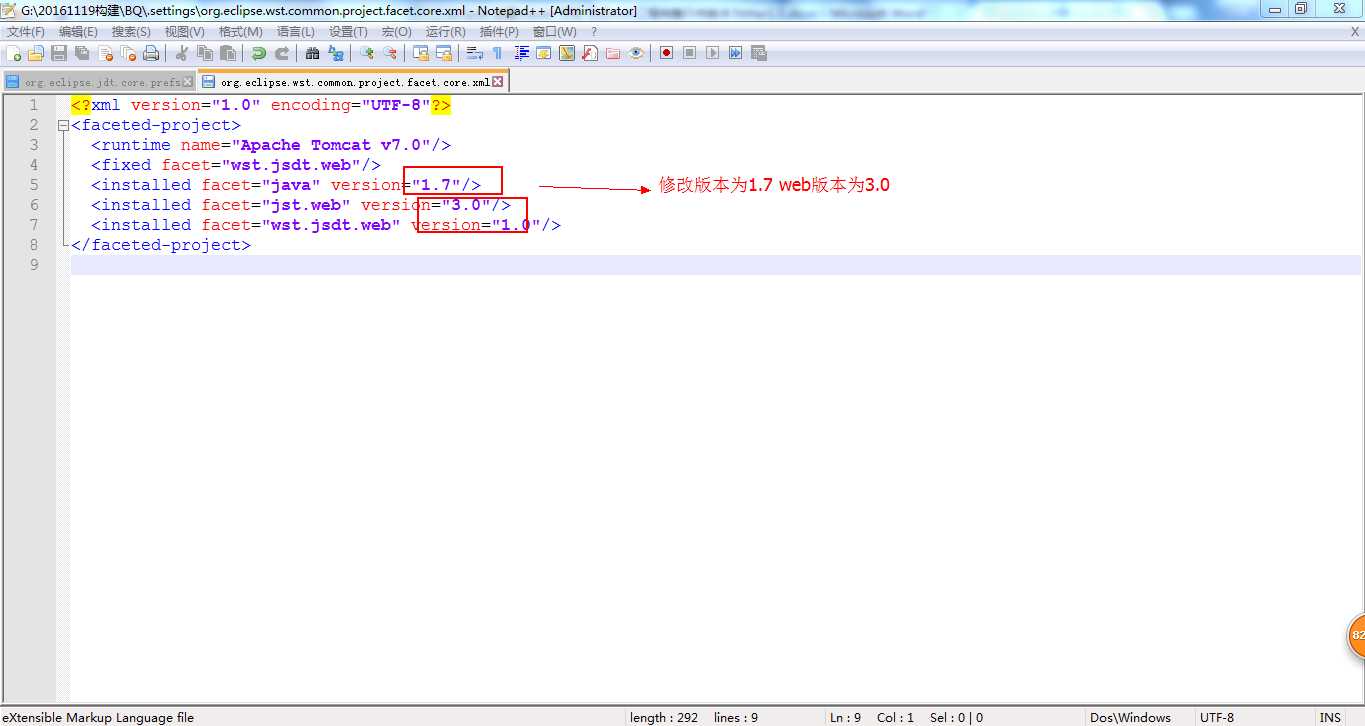Click the Close All toolbar icon
Image resolution: width=1365 pixels, height=726 pixels.
click(x=128, y=53)
